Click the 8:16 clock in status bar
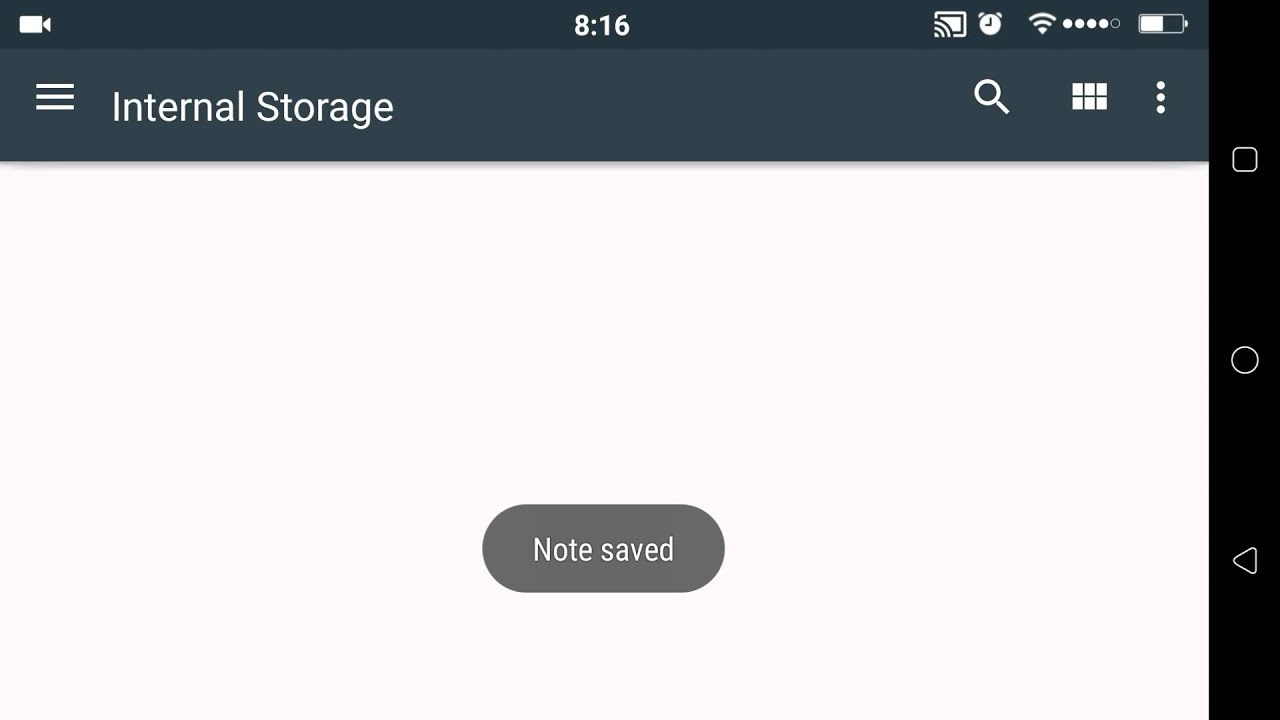The width and height of the screenshot is (1280, 720). pyautogui.click(x=602, y=25)
